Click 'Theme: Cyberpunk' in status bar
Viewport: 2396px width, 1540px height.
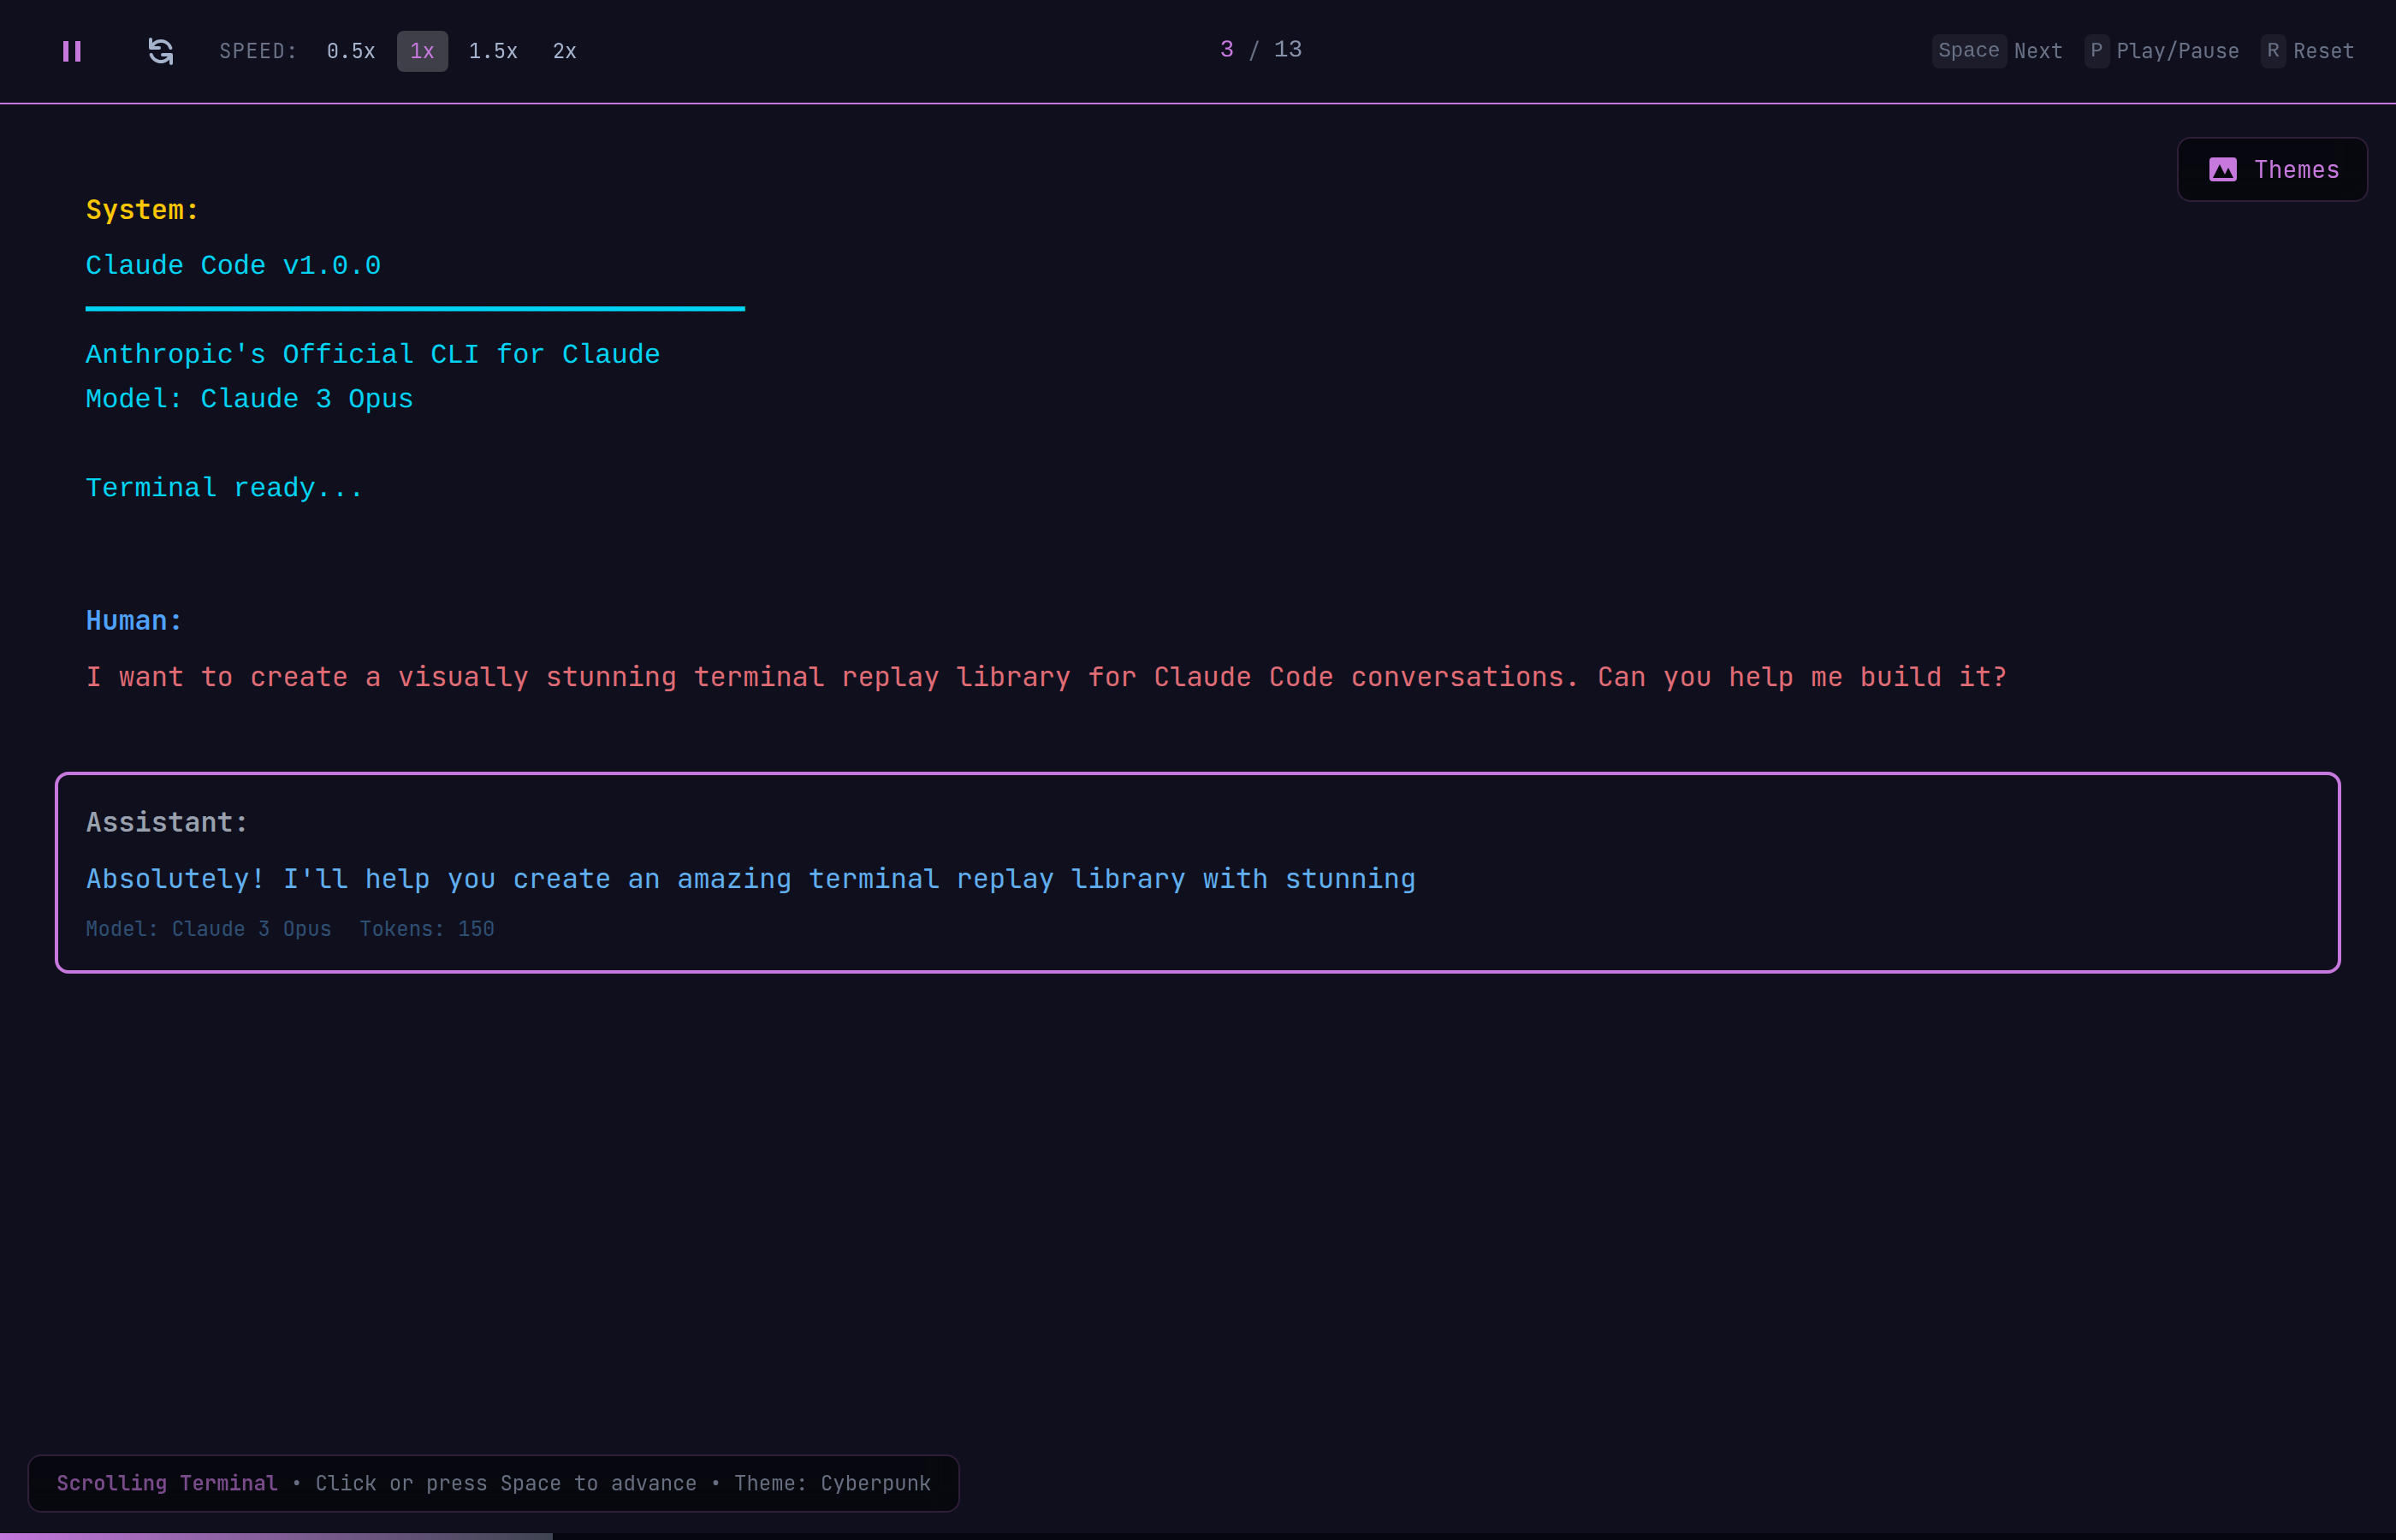(x=832, y=1483)
